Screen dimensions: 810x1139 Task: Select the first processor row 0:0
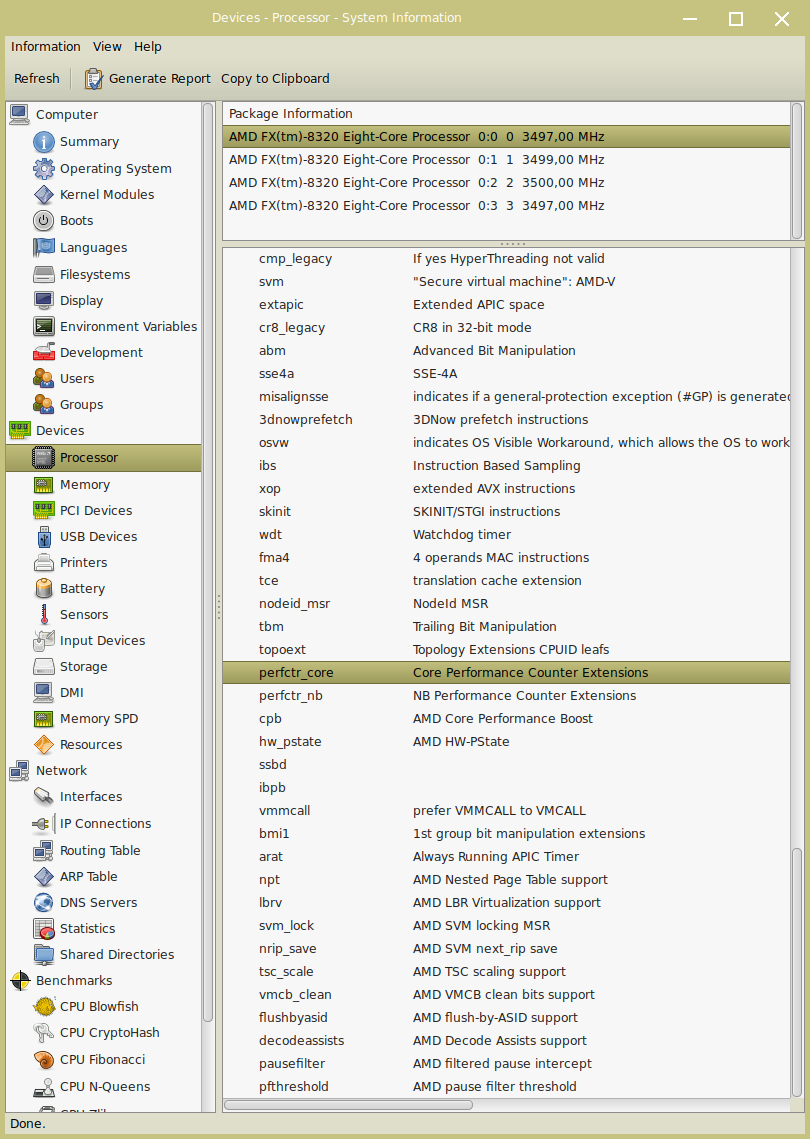point(506,137)
